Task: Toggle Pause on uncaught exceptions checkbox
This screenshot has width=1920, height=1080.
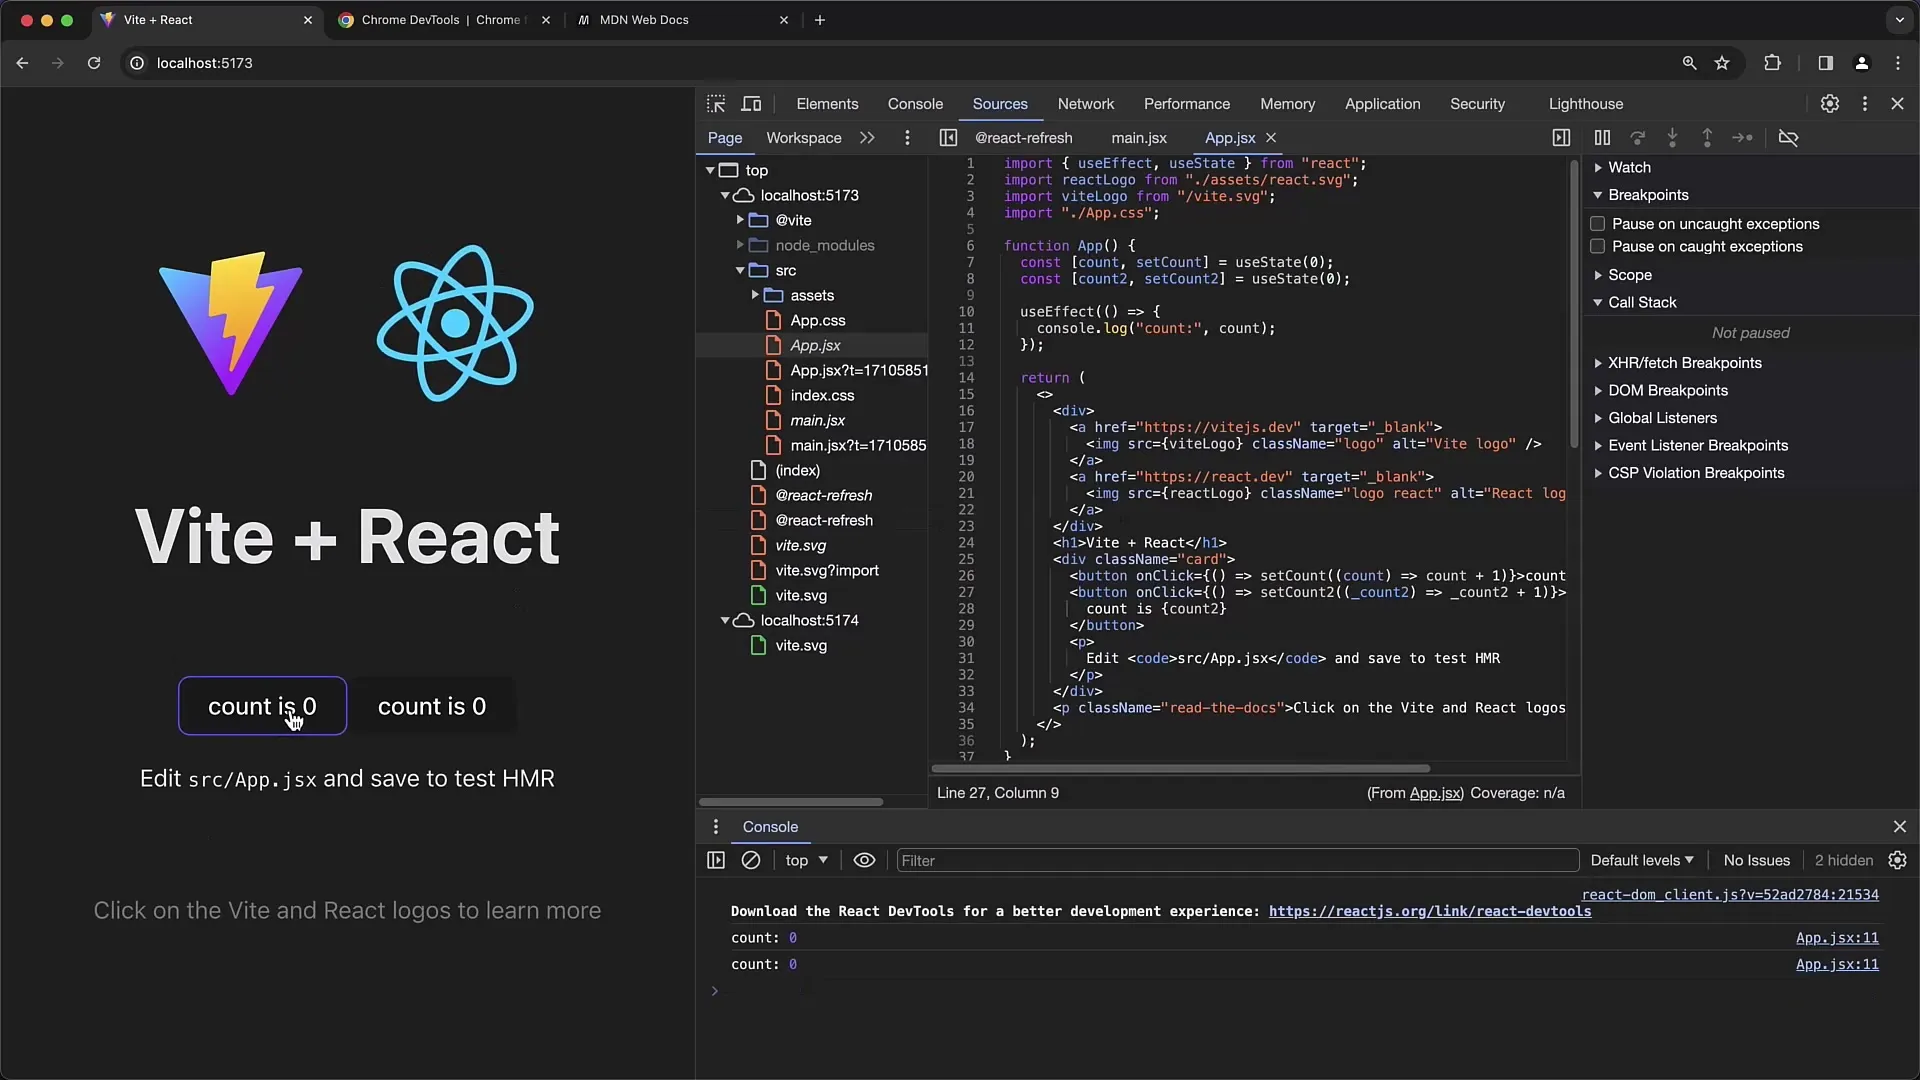Action: (1597, 223)
